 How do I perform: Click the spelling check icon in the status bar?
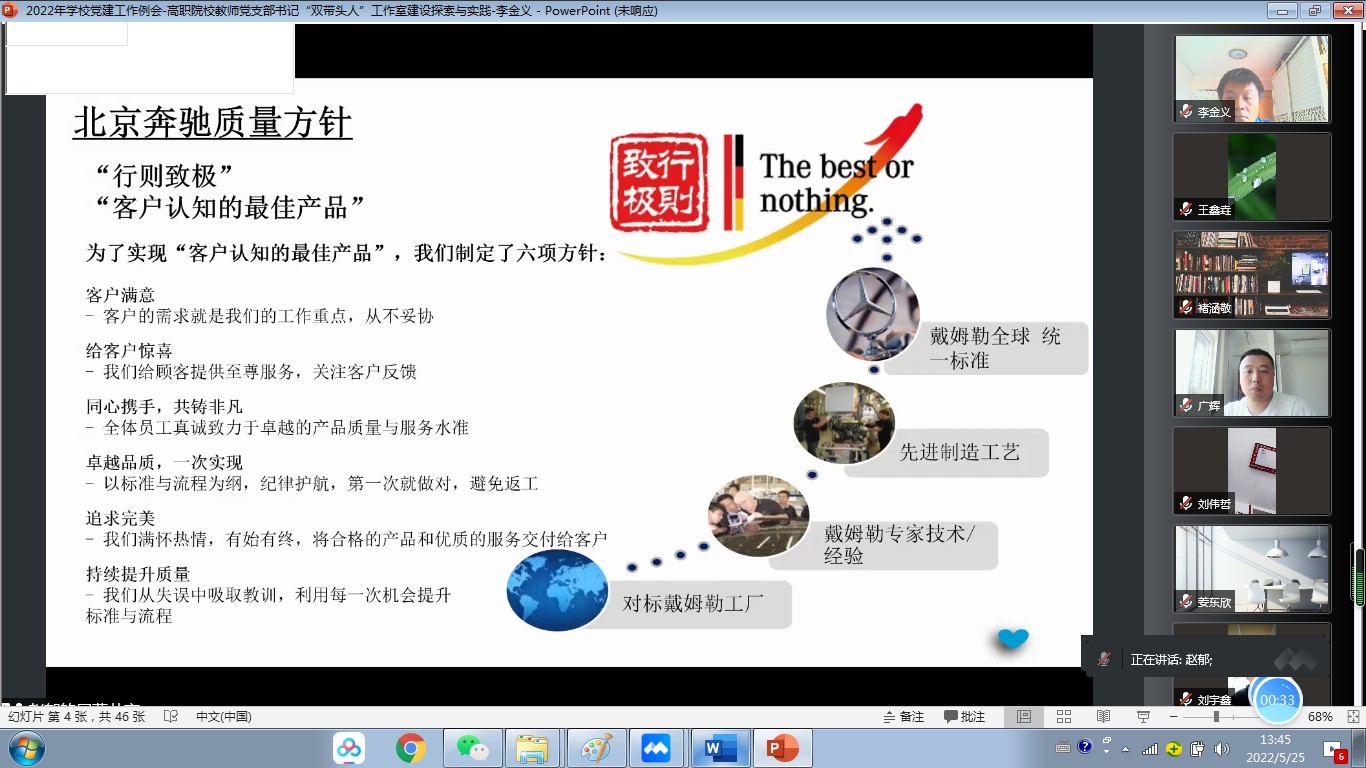coord(170,717)
